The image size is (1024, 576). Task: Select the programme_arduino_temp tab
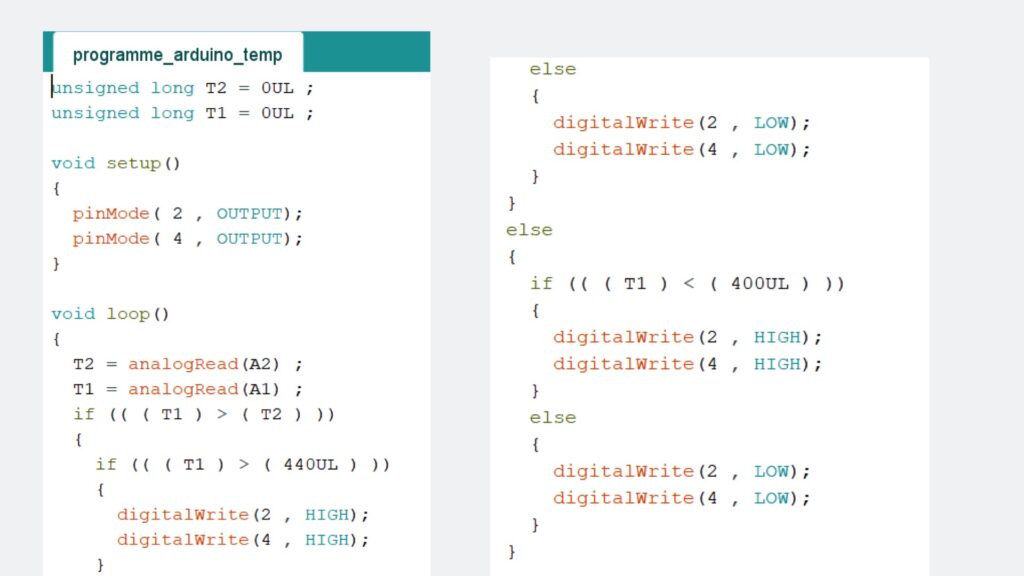click(177, 55)
